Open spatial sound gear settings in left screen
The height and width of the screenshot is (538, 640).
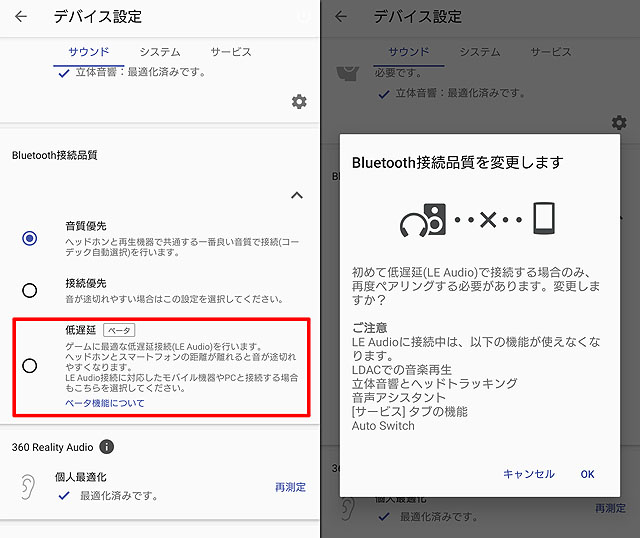[x=299, y=102]
